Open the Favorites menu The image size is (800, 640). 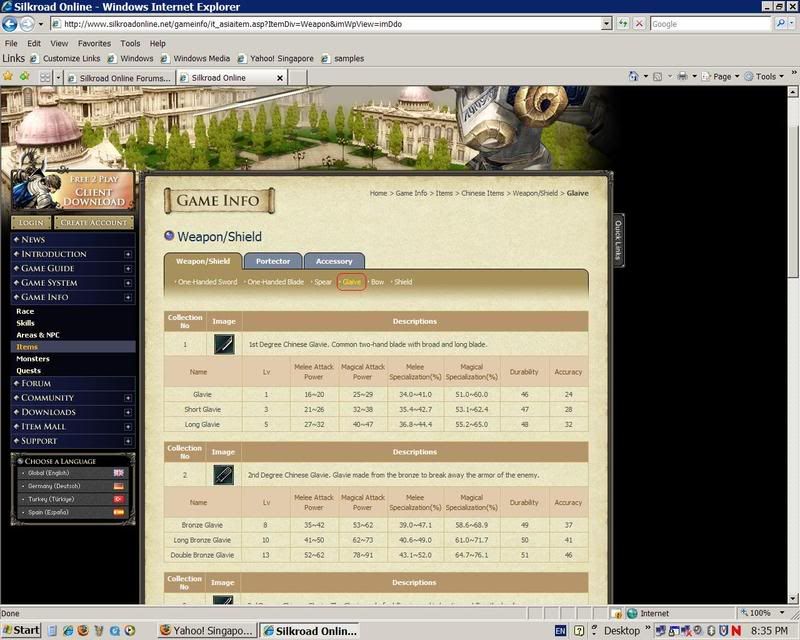tap(94, 43)
